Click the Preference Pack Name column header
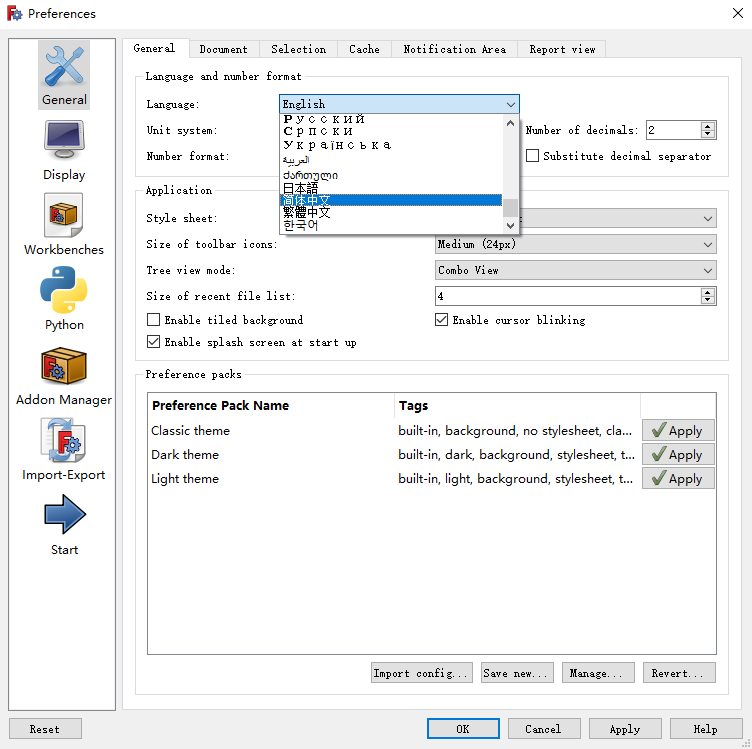The height and width of the screenshot is (749, 752). pos(271,406)
